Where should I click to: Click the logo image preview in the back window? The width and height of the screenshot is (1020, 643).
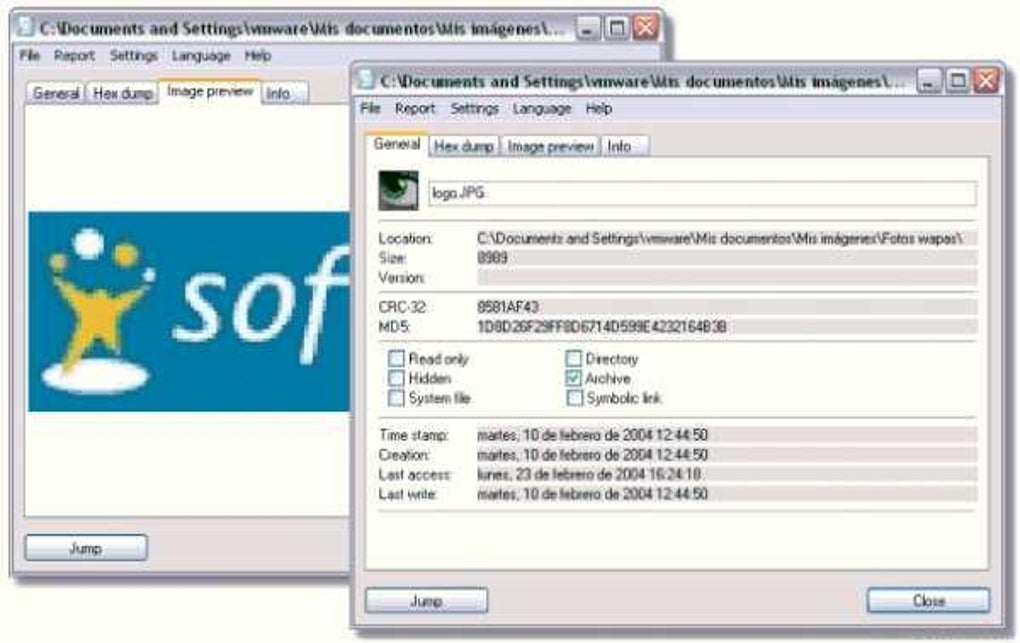click(189, 311)
